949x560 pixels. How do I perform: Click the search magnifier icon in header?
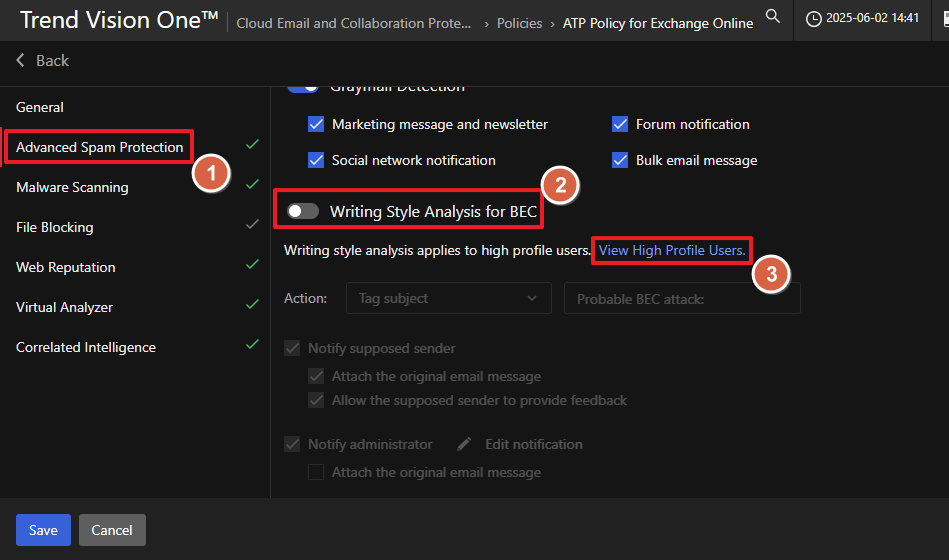pos(773,16)
